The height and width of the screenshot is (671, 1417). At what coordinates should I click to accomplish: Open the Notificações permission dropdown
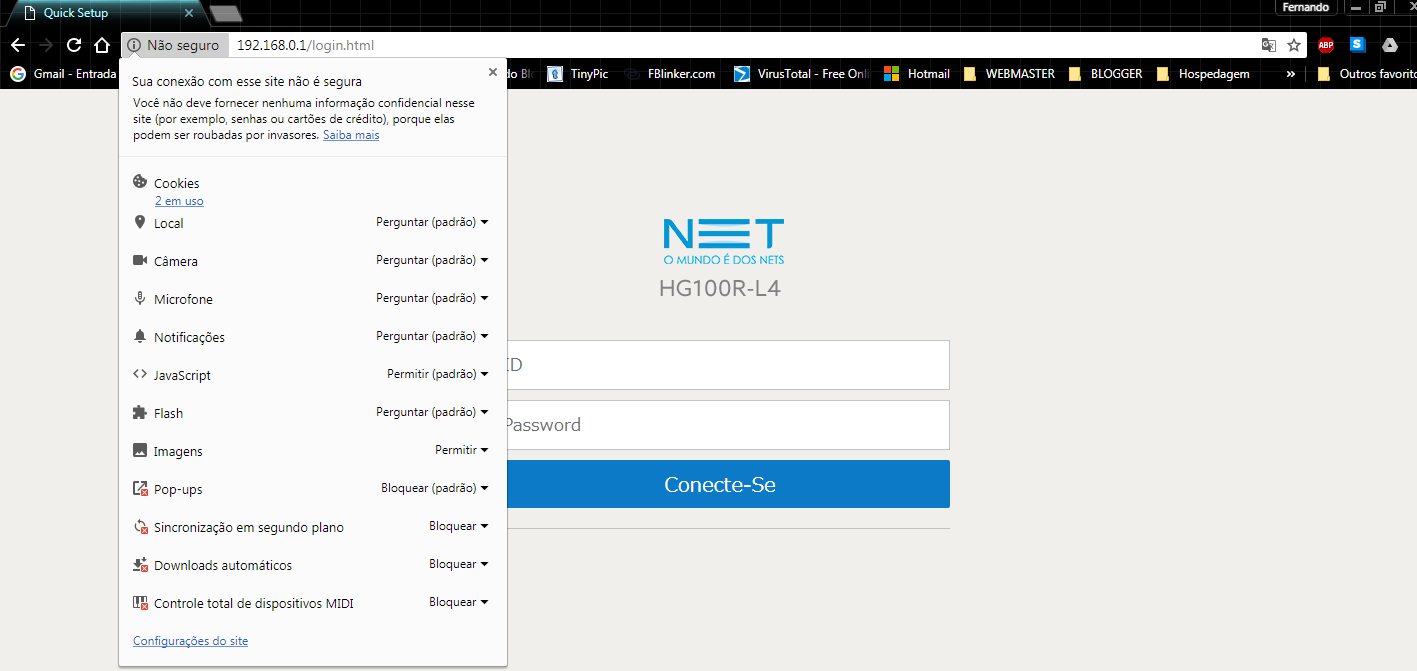point(432,336)
